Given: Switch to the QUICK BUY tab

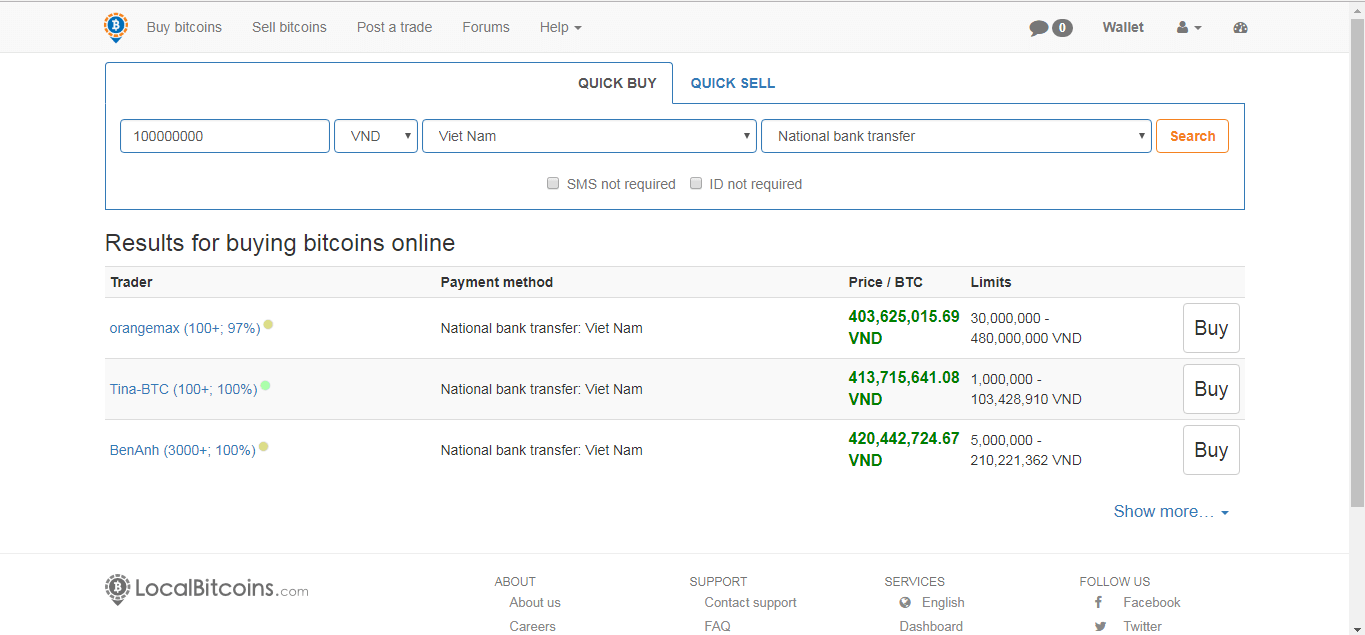Looking at the screenshot, I should click(x=617, y=83).
